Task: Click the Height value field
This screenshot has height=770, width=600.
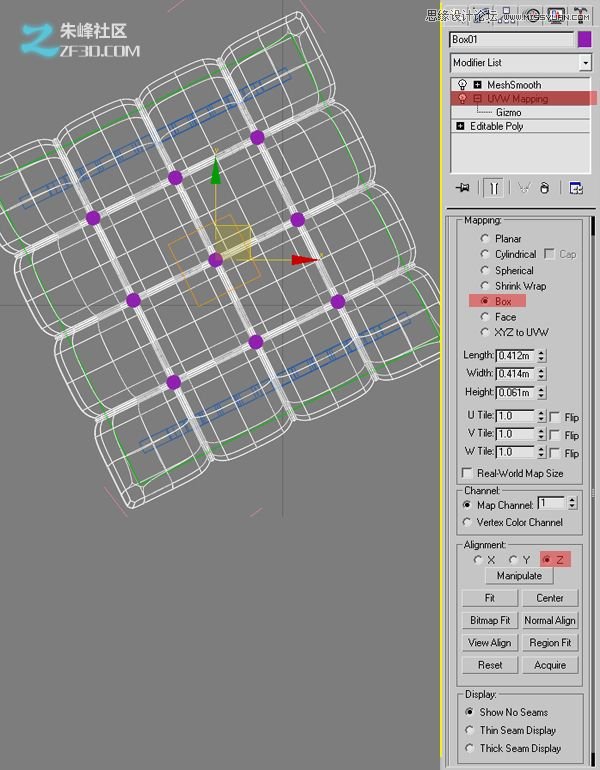Action: pyautogui.click(x=516, y=392)
